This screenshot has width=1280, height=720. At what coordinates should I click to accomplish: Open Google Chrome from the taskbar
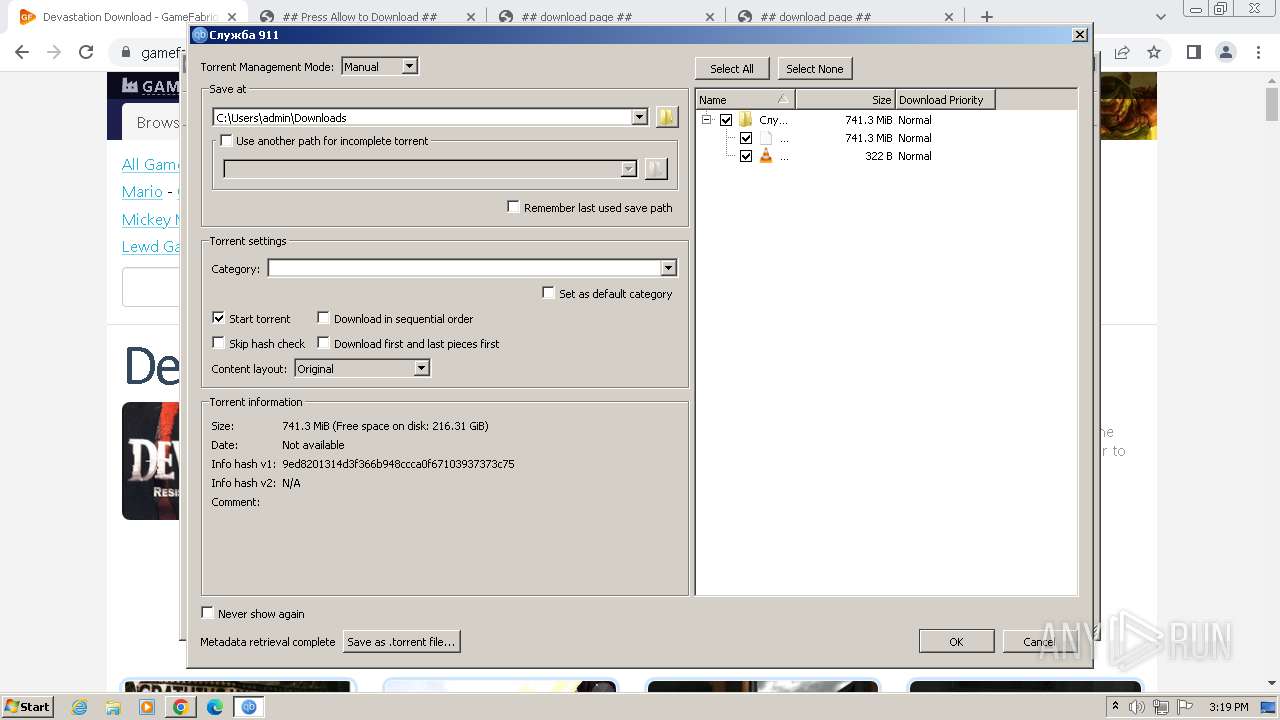tap(180, 707)
